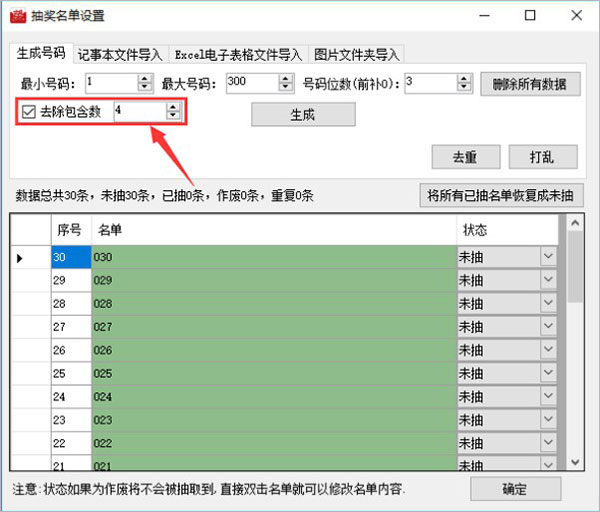This screenshot has height=512, width=600.
Task: Click the row selector arrow for row 30
Action: click(x=20, y=258)
